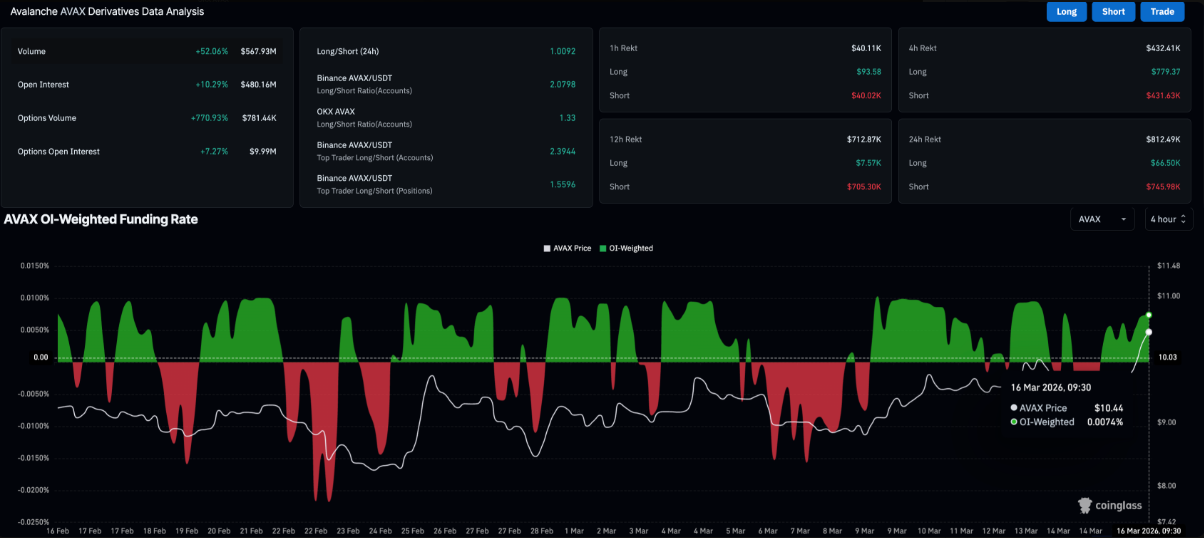
Task: Click the AVAX dropdown arrow
Action: [1125, 219]
